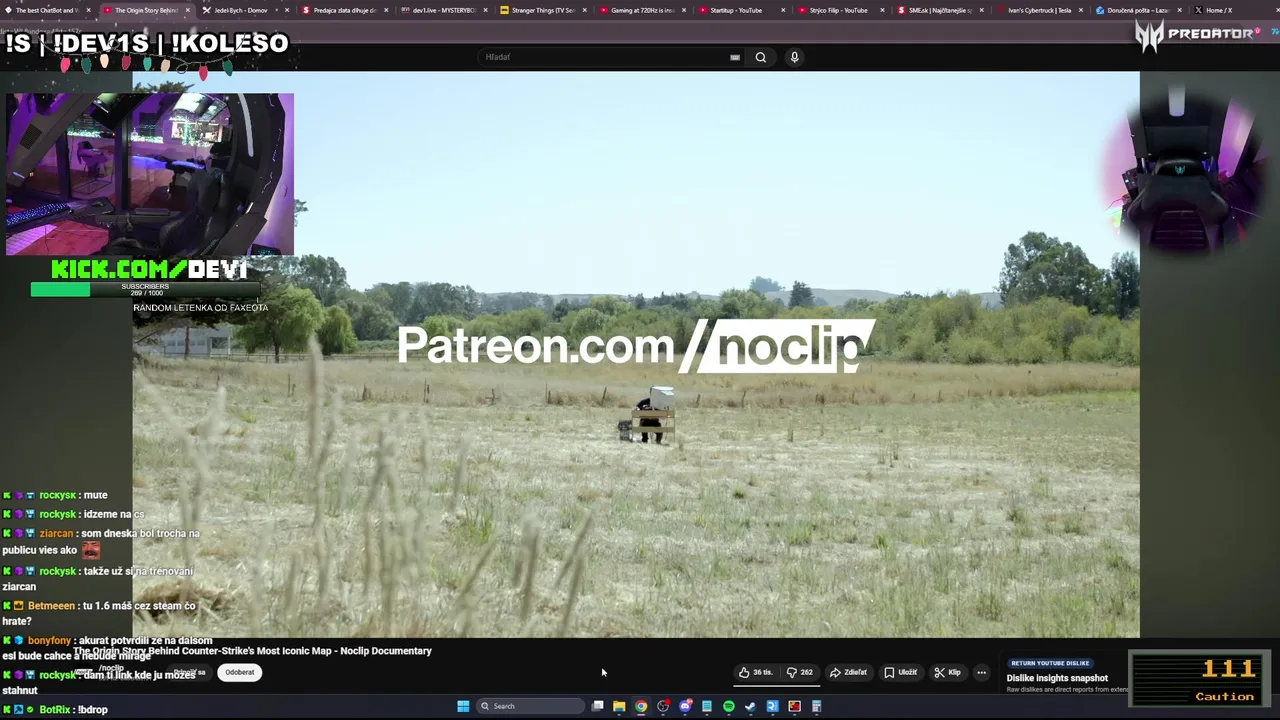Click Return YouTube Dislike badge
The height and width of the screenshot is (720, 1280).
1050,663
